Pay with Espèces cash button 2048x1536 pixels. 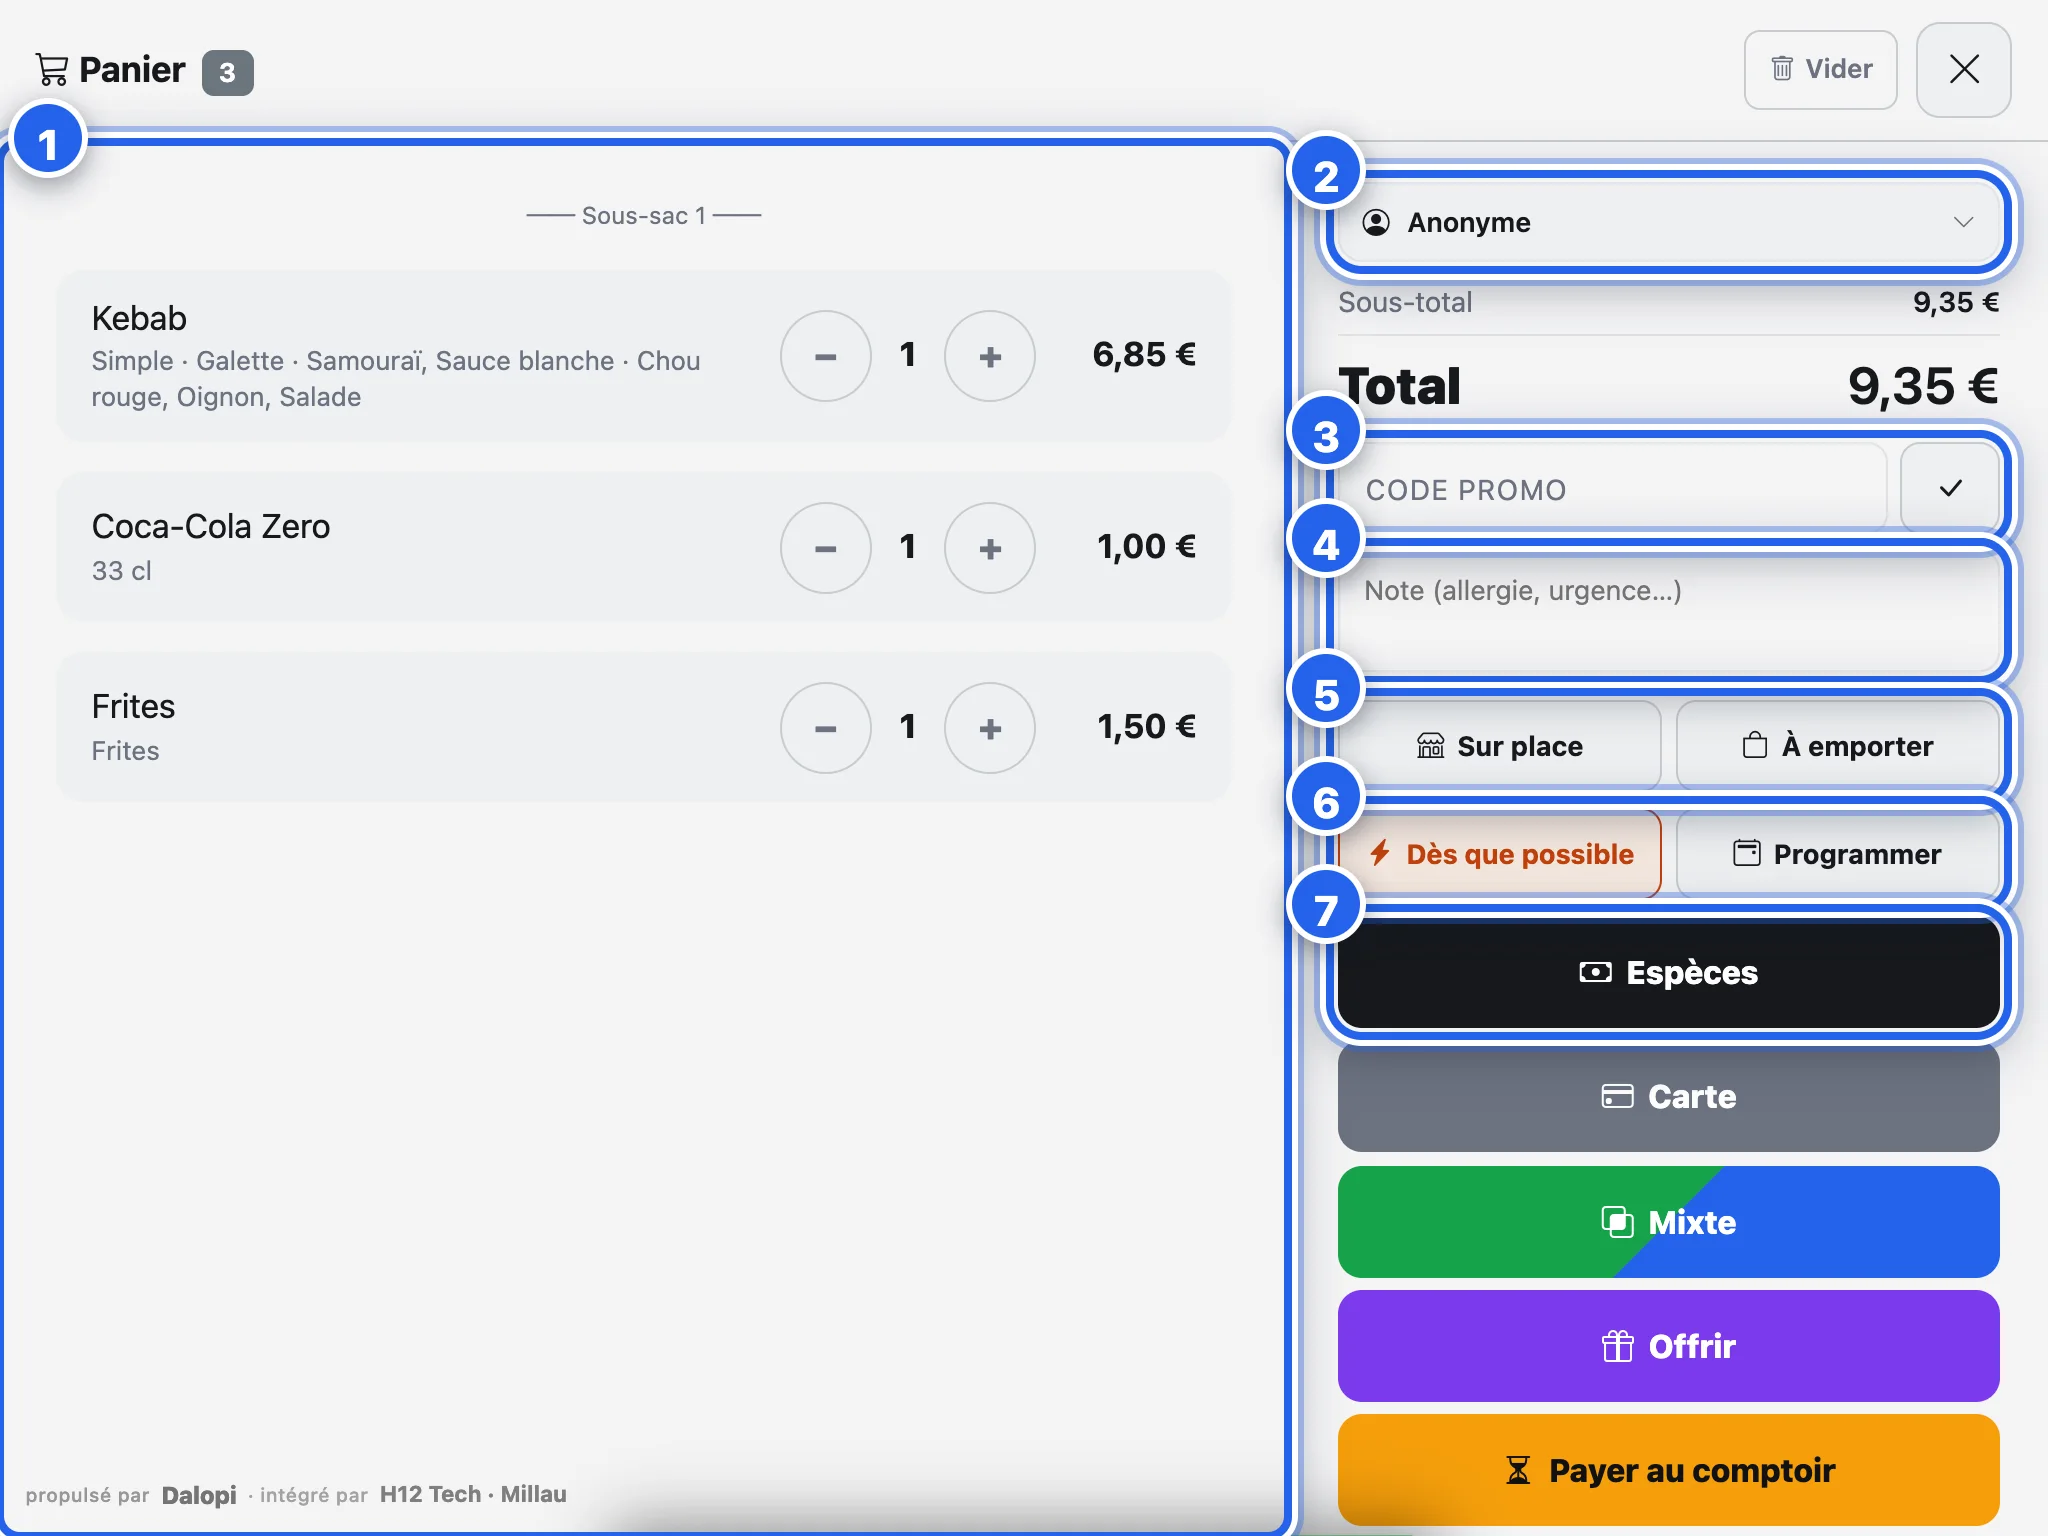(1668, 972)
